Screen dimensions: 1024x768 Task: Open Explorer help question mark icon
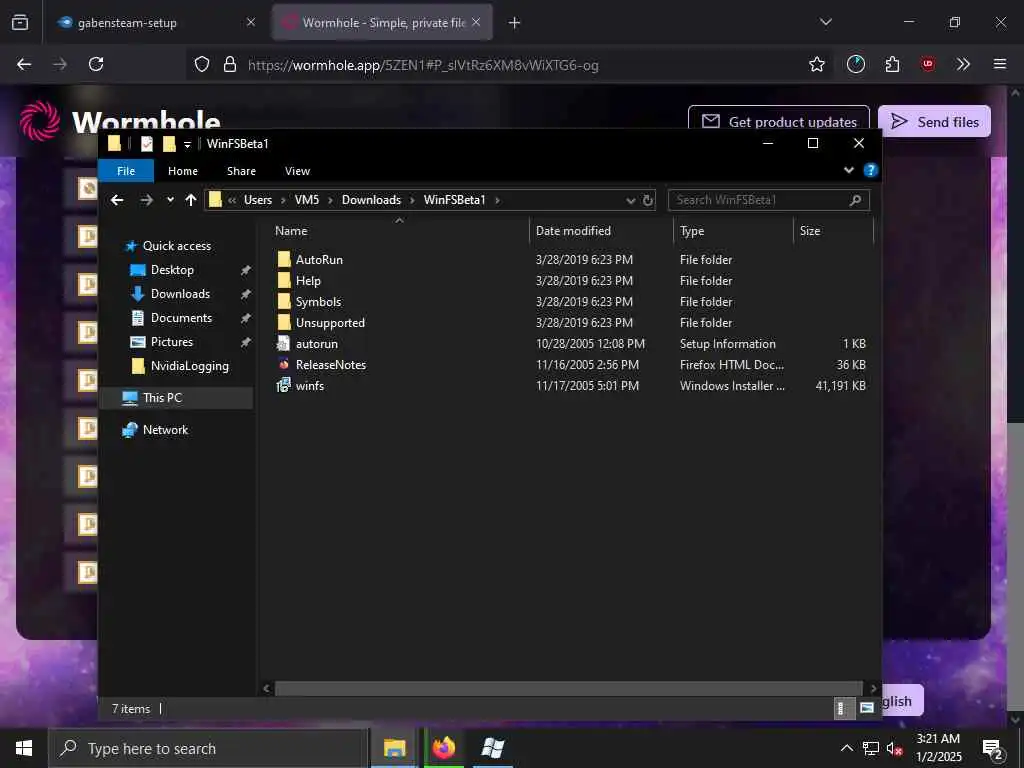(x=871, y=170)
